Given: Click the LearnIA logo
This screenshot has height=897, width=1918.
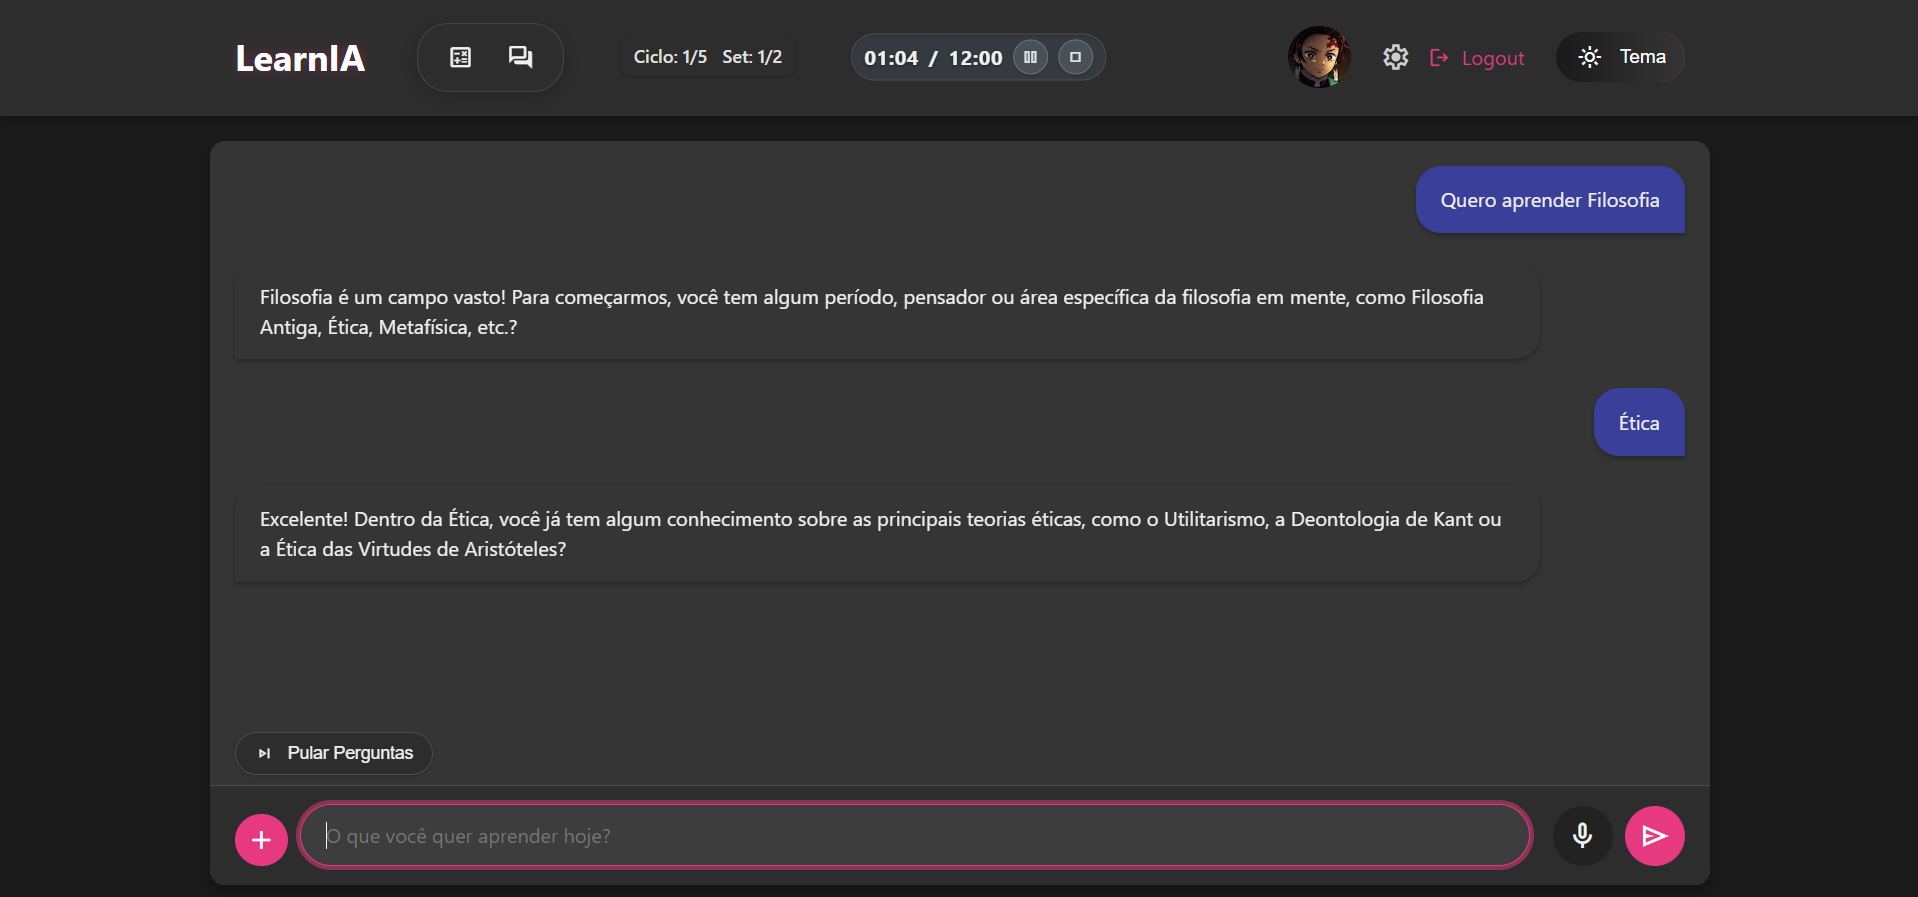Looking at the screenshot, I should [x=300, y=58].
